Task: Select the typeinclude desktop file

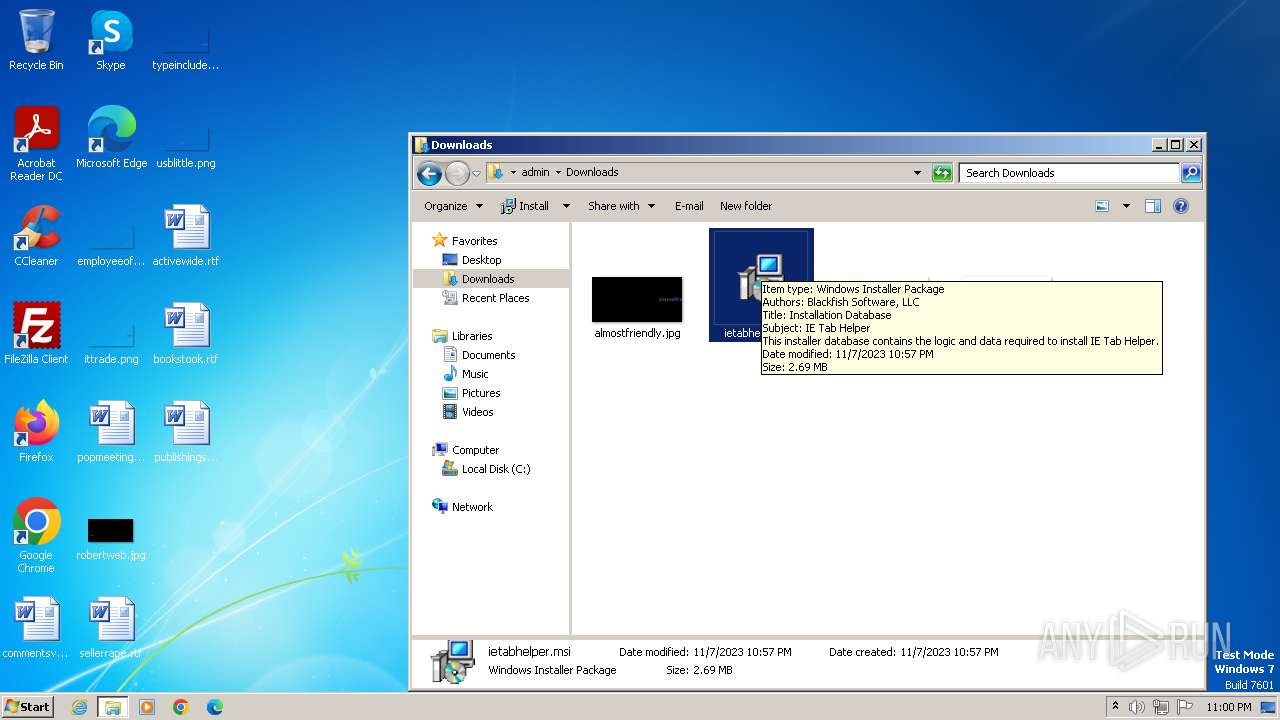Action: pos(186,50)
